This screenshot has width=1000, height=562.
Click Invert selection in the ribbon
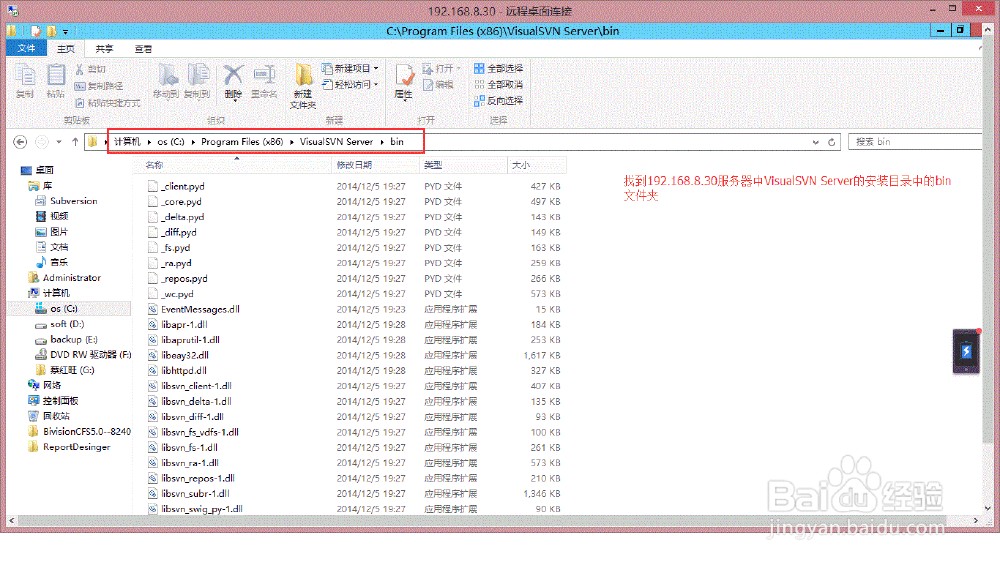(499, 101)
